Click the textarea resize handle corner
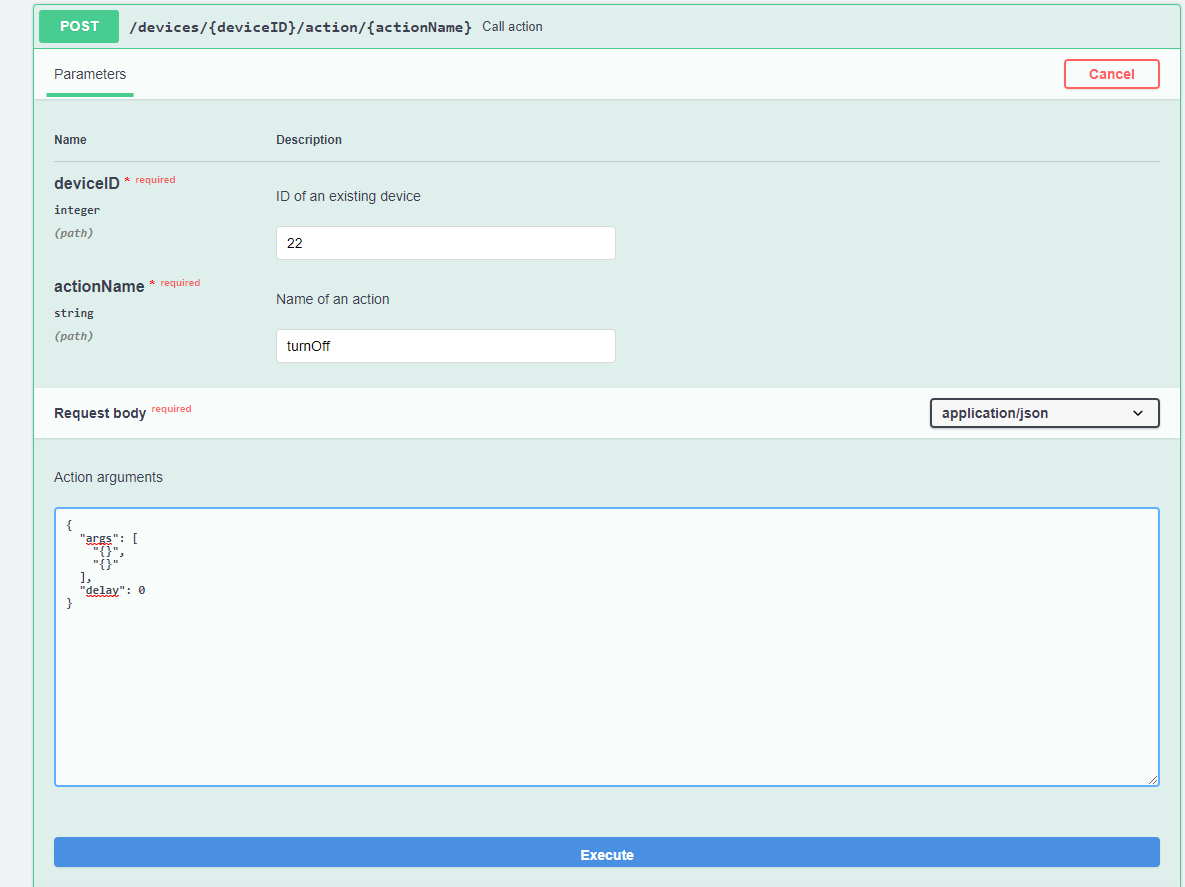 click(x=1153, y=780)
